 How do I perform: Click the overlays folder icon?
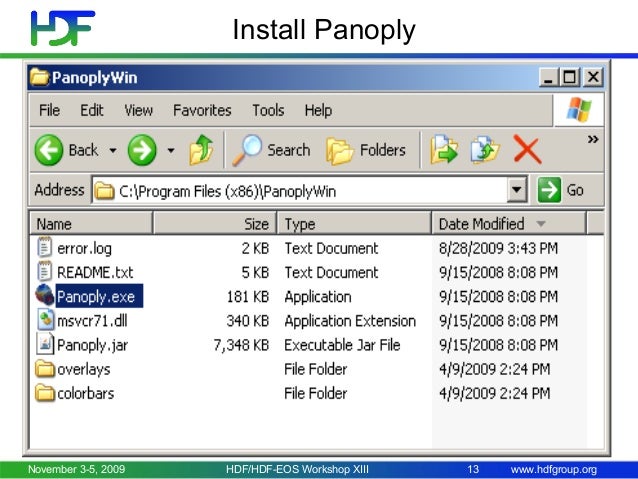pyautogui.click(x=45, y=369)
